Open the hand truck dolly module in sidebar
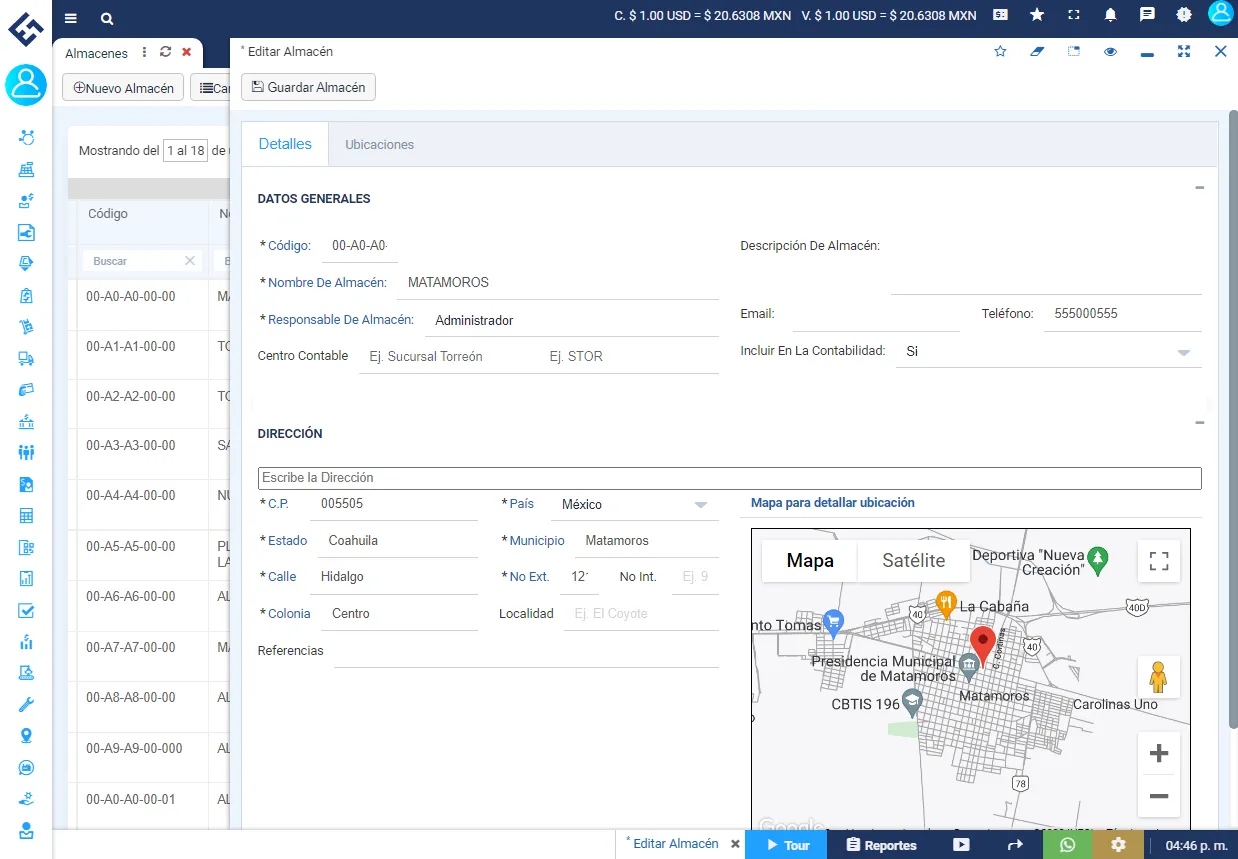Screen dimensions: 1238x859 26,326
